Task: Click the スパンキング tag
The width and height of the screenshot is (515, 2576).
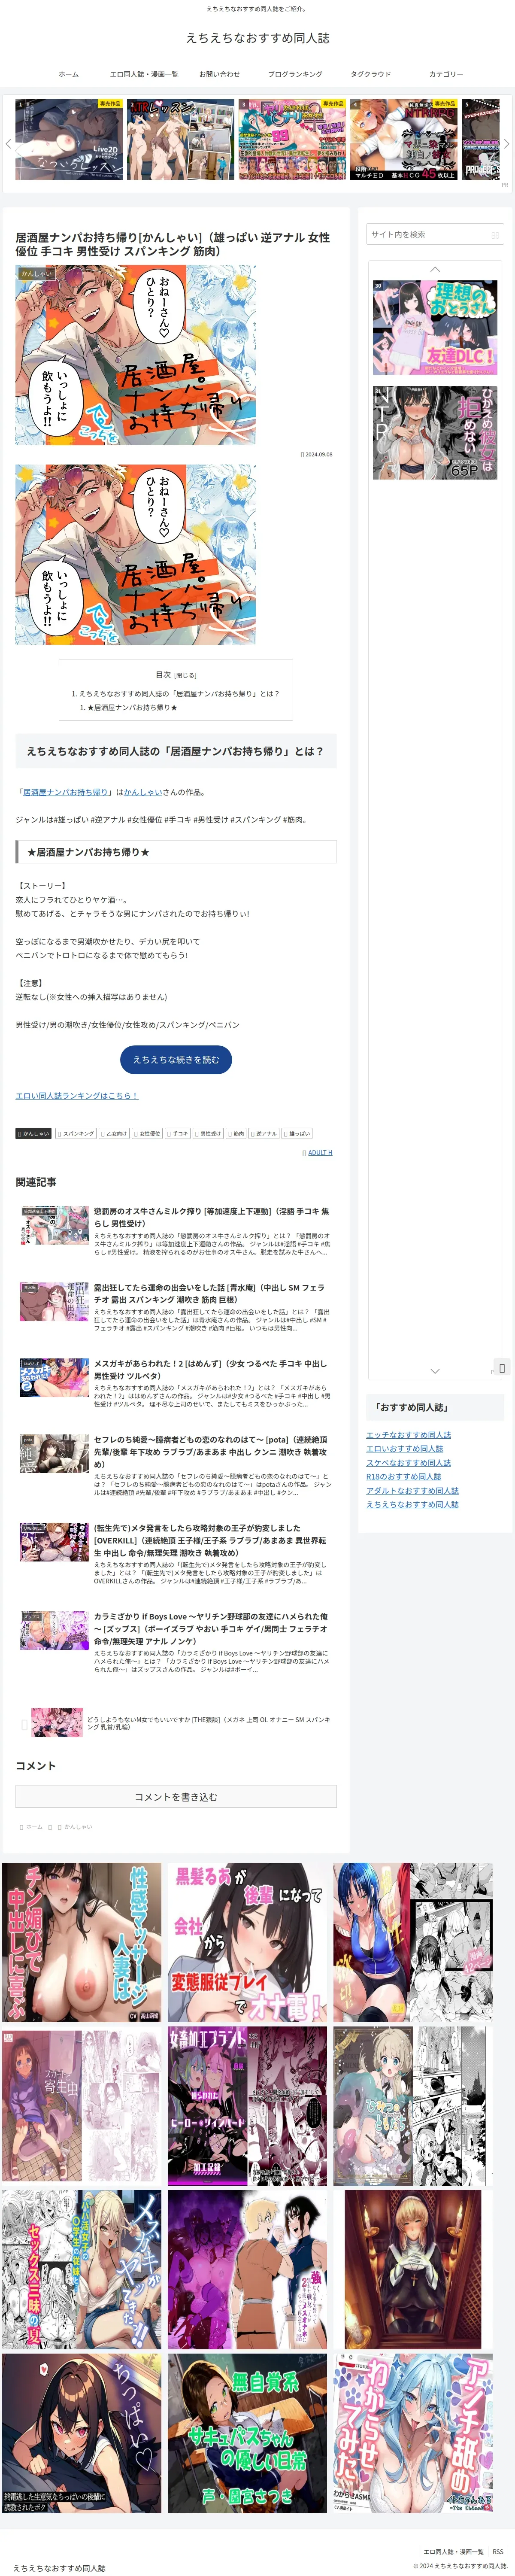Action: (x=76, y=1133)
